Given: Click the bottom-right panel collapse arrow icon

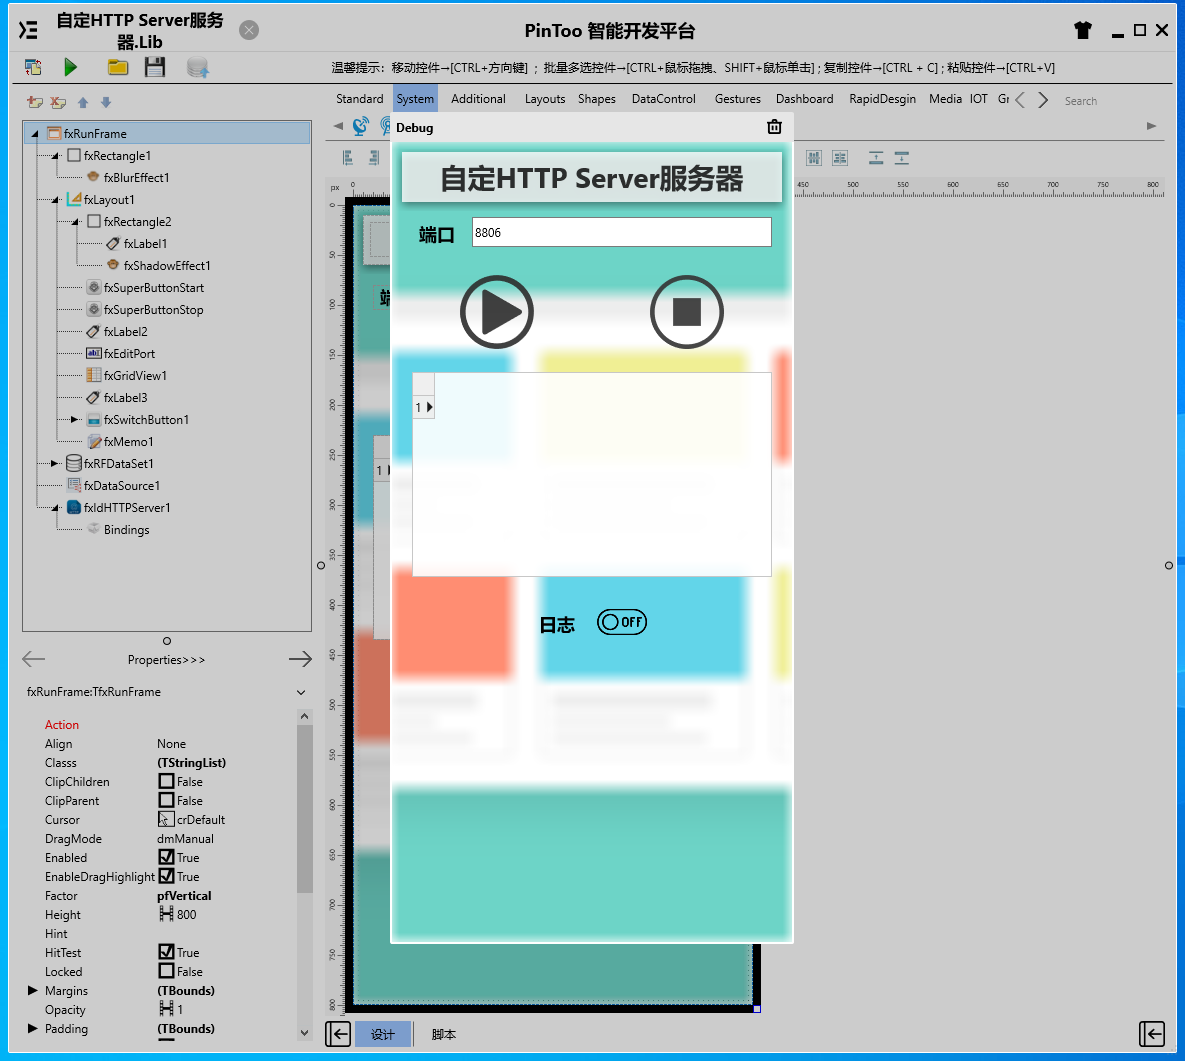Looking at the screenshot, I should click(x=1152, y=1034).
